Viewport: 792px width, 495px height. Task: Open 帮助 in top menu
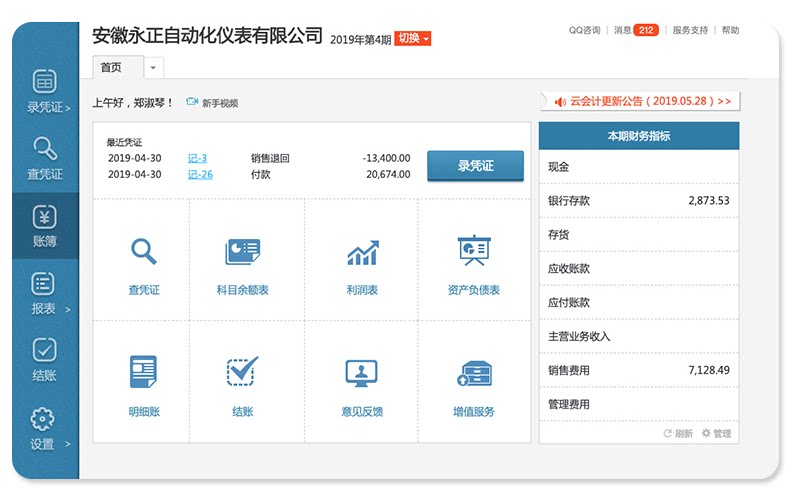pos(730,30)
